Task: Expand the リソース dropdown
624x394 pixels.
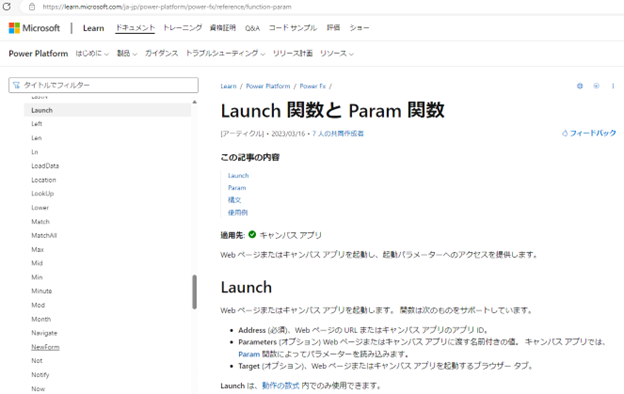Action: [337, 53]
